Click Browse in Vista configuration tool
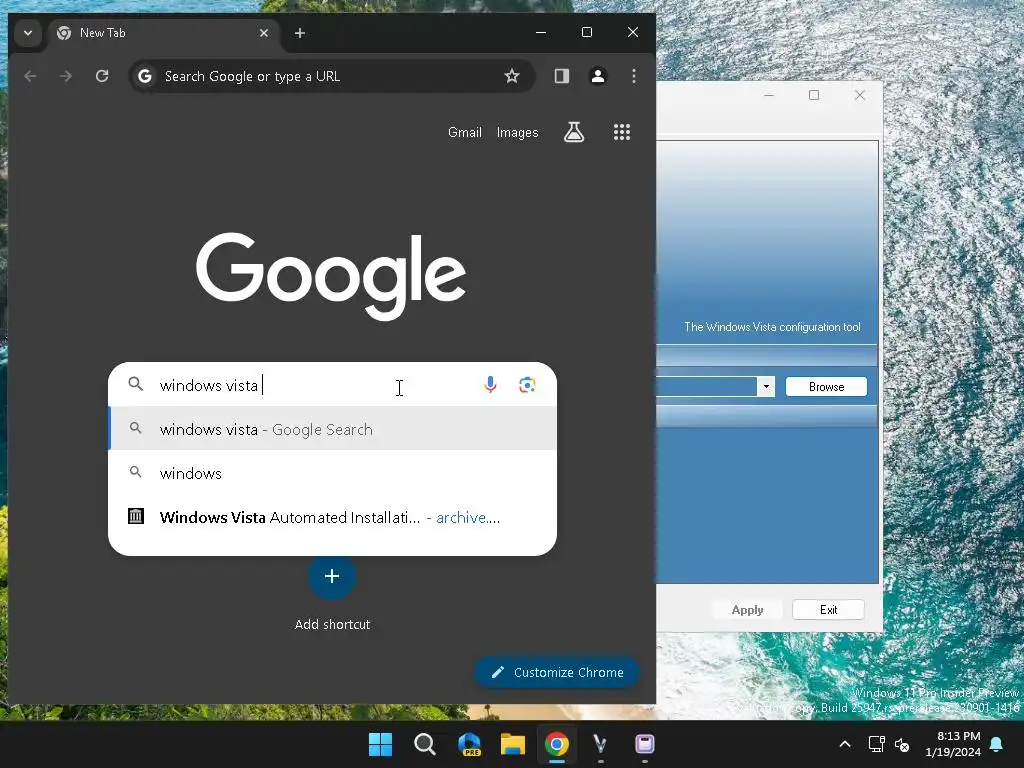Viewport: 1024px width, 768px height. pos(826,387)
